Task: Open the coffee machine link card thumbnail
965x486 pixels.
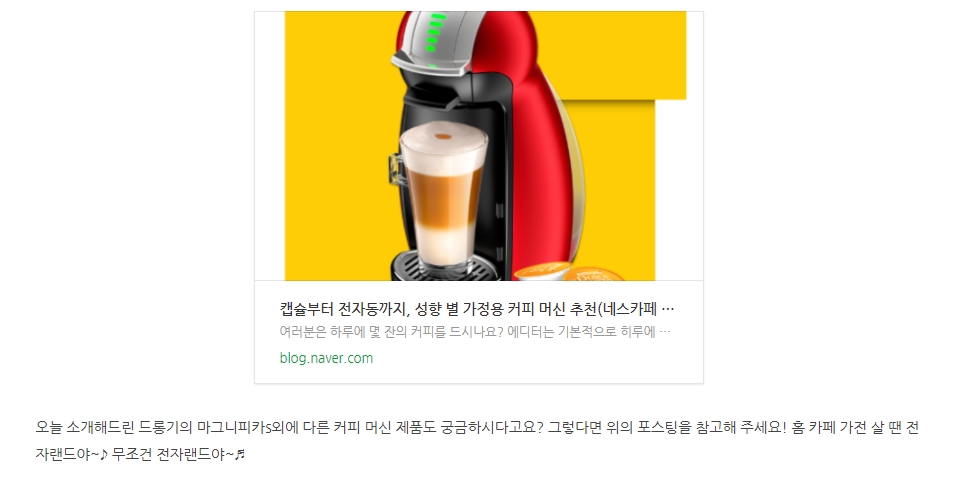Action: (479, 146)
